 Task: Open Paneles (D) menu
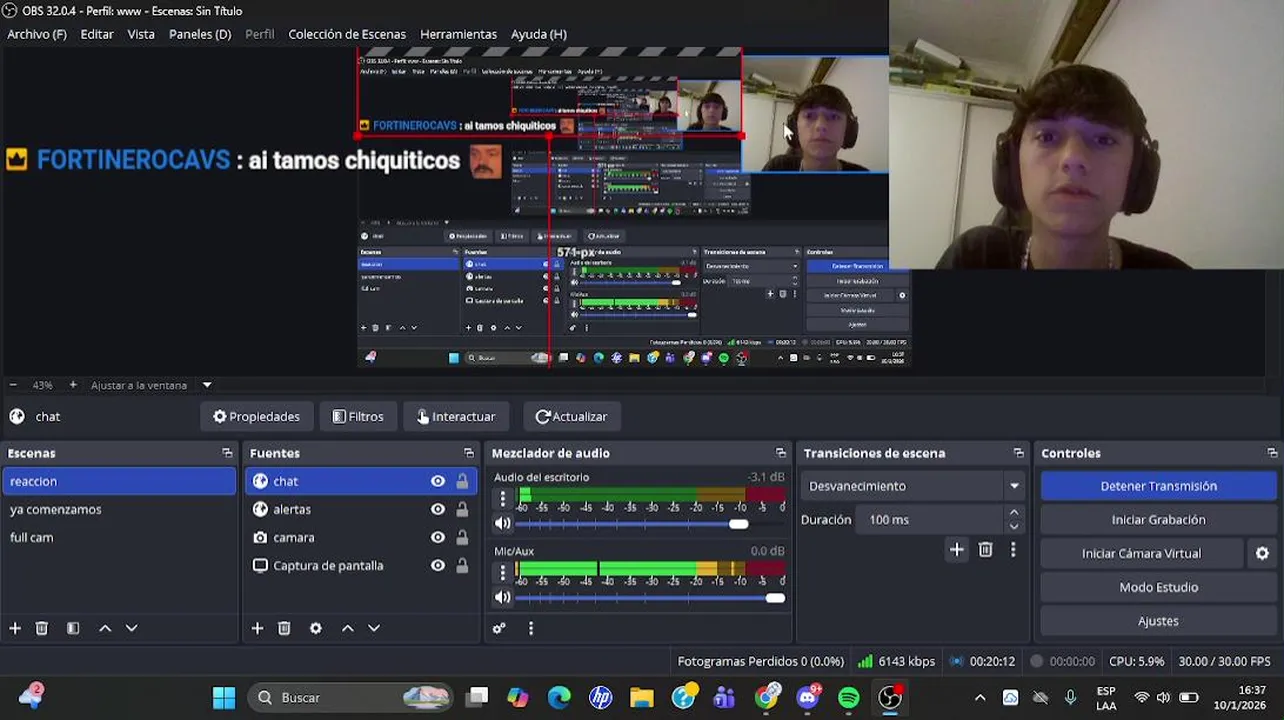pos(200,34)
